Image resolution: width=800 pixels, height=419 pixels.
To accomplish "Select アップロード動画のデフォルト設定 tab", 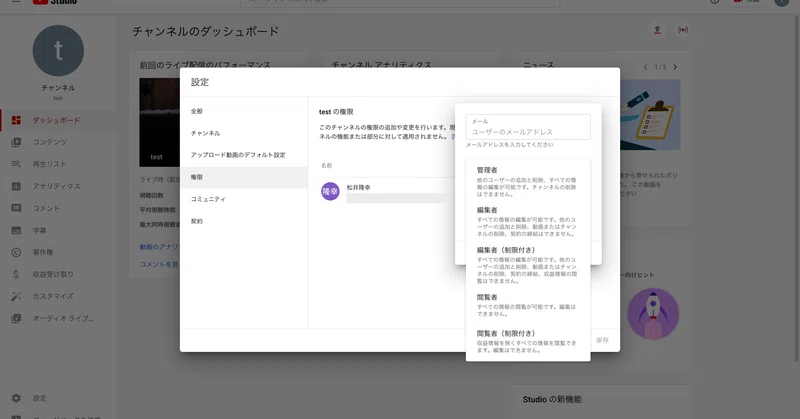I will 244,155.
